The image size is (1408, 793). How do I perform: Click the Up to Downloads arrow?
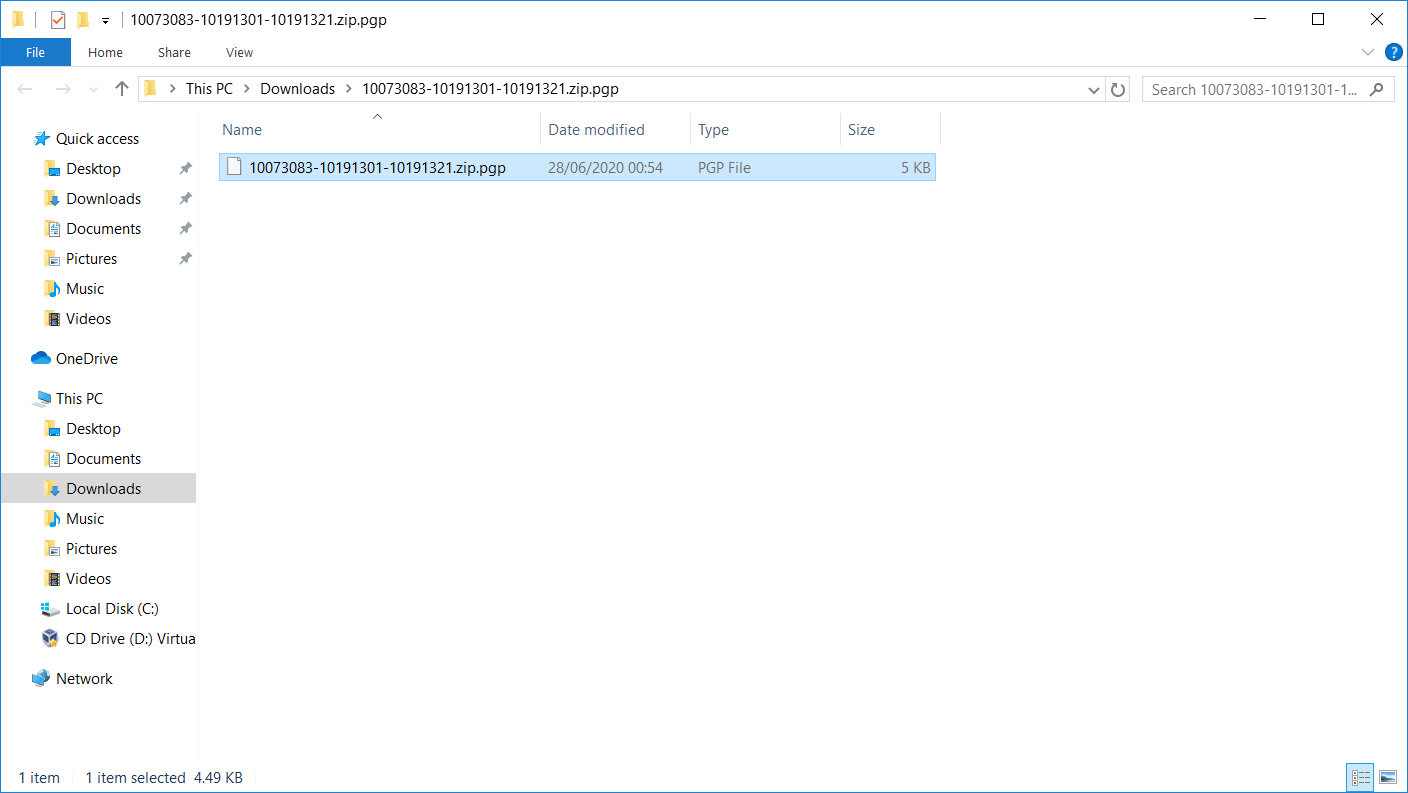tap(122, 89)
